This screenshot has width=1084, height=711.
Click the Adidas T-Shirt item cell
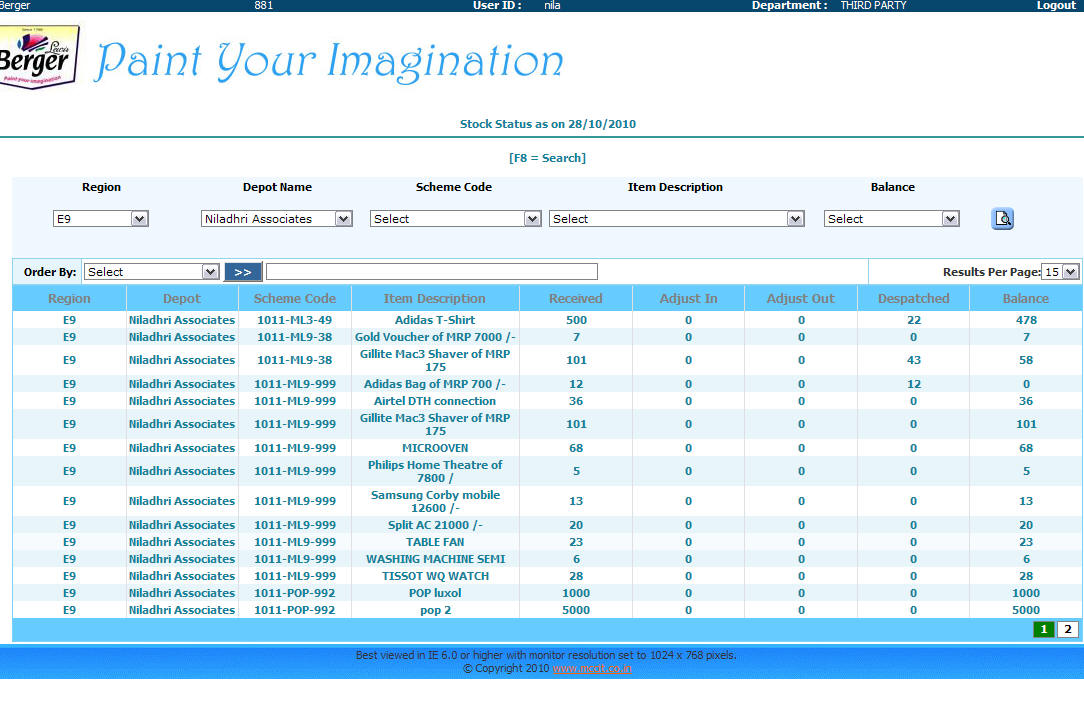[x=435, y=320]
